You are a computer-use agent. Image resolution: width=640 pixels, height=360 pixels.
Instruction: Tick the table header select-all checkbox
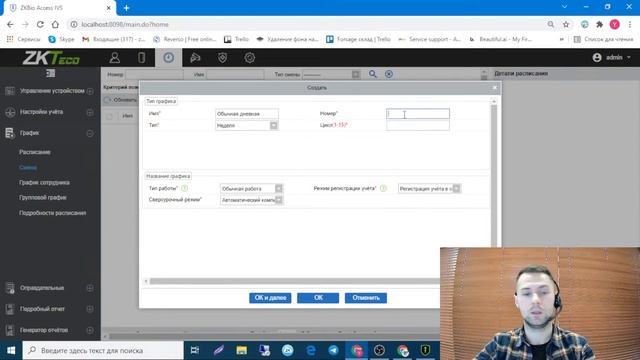tap(109, 116)
